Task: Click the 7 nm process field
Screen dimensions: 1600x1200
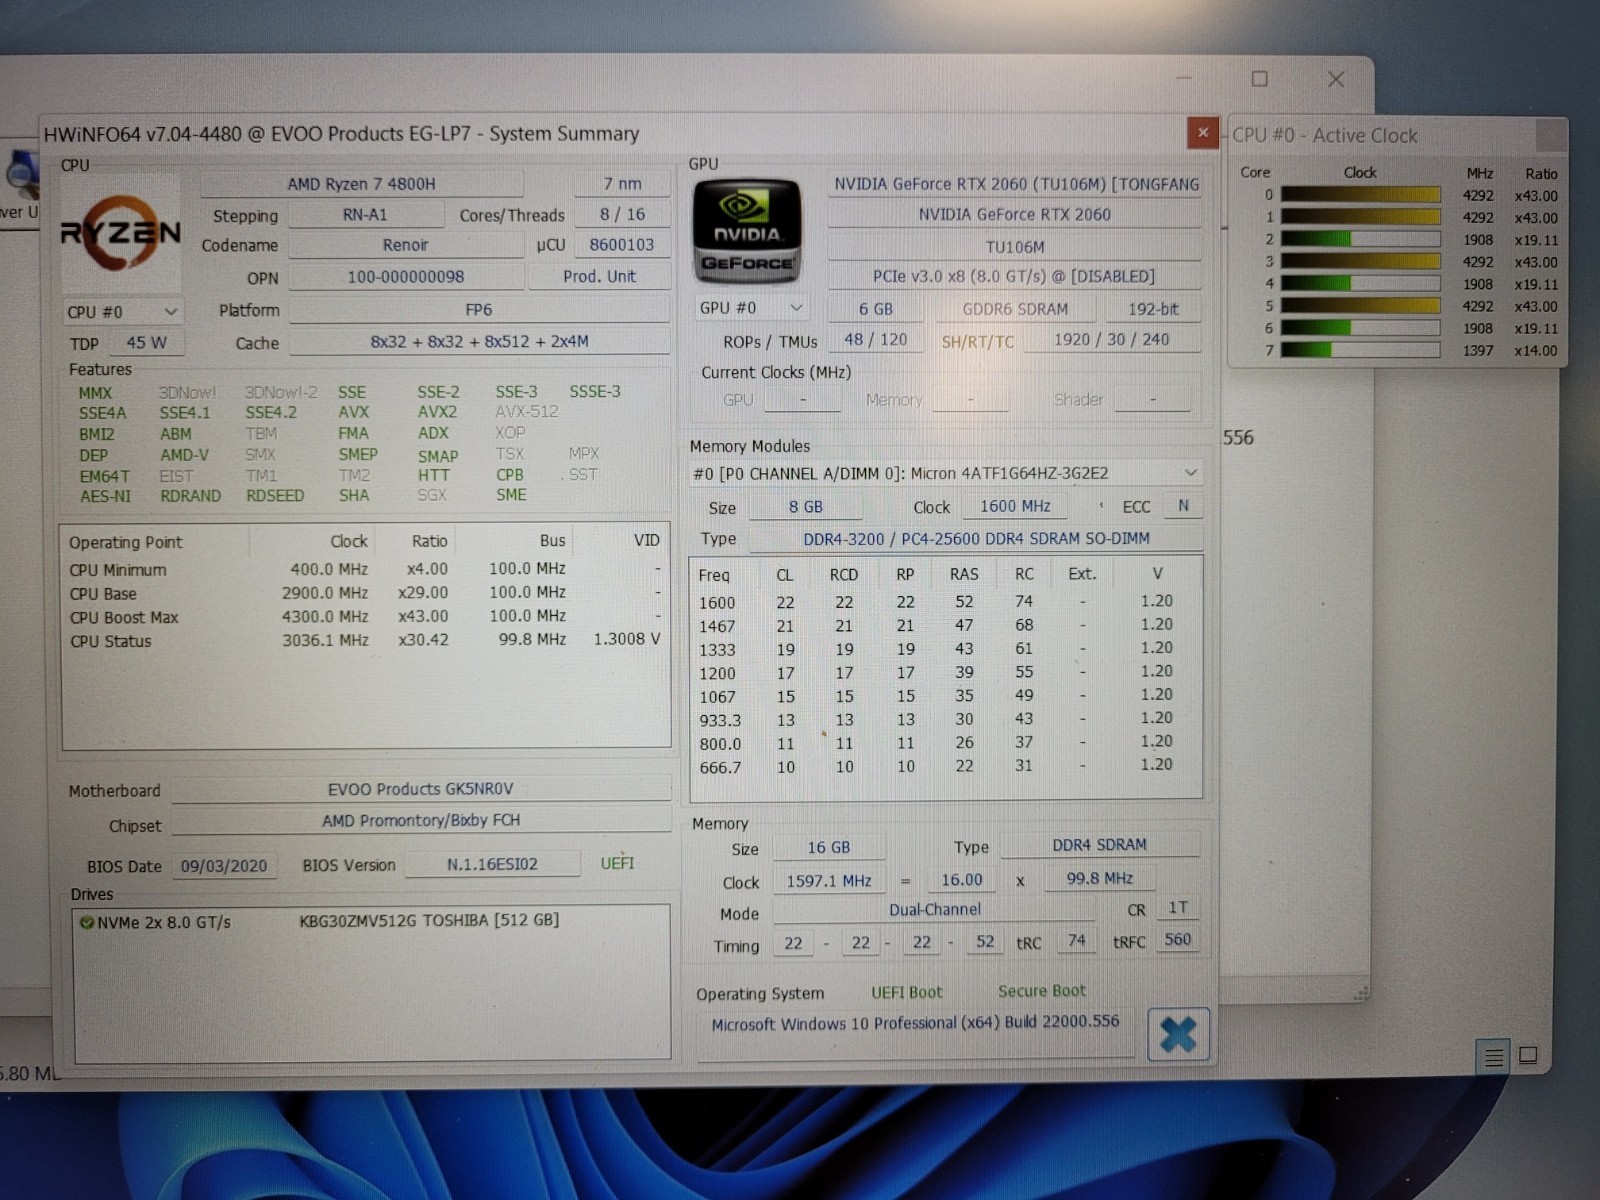Action: (x=622, y=184)
